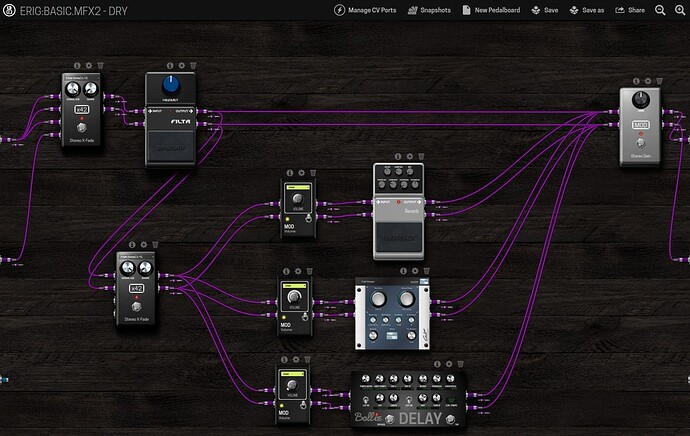690x436 pixels.
Task: Delete the Stereo Gain plugin via trash icon
Action: (x=659, y=80)
